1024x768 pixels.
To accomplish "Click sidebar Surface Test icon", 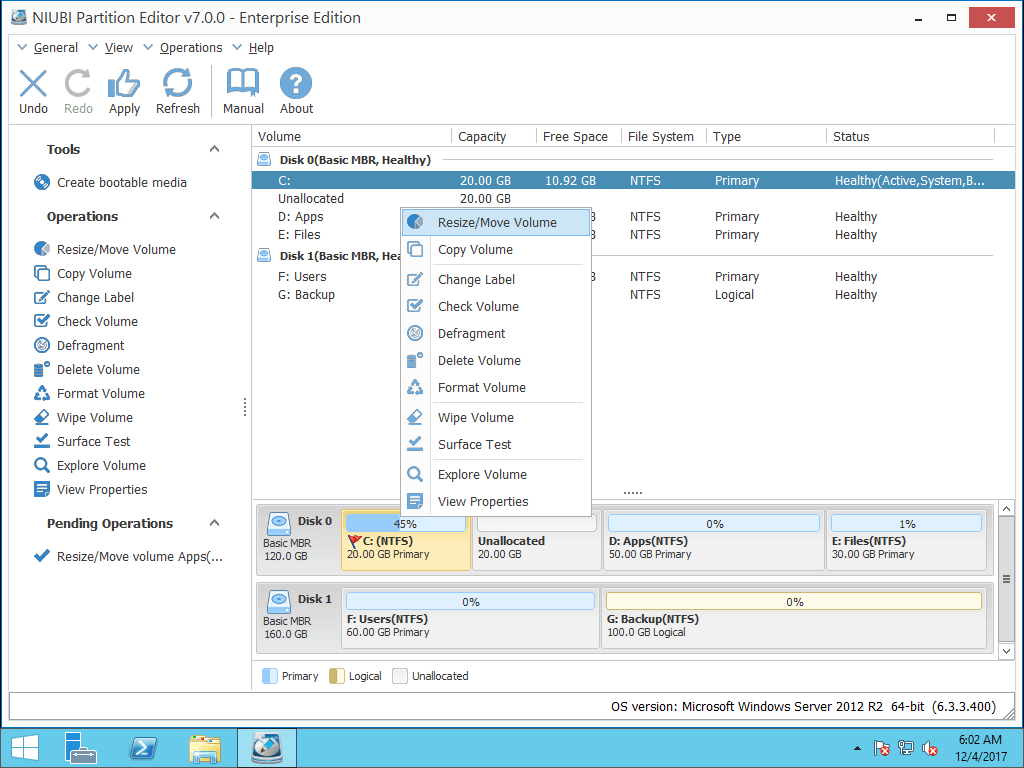I will 42,441.
